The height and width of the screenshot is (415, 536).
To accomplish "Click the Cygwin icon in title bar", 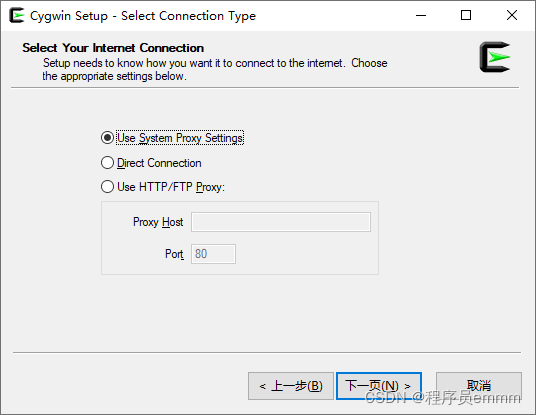I will coord(16,15).
